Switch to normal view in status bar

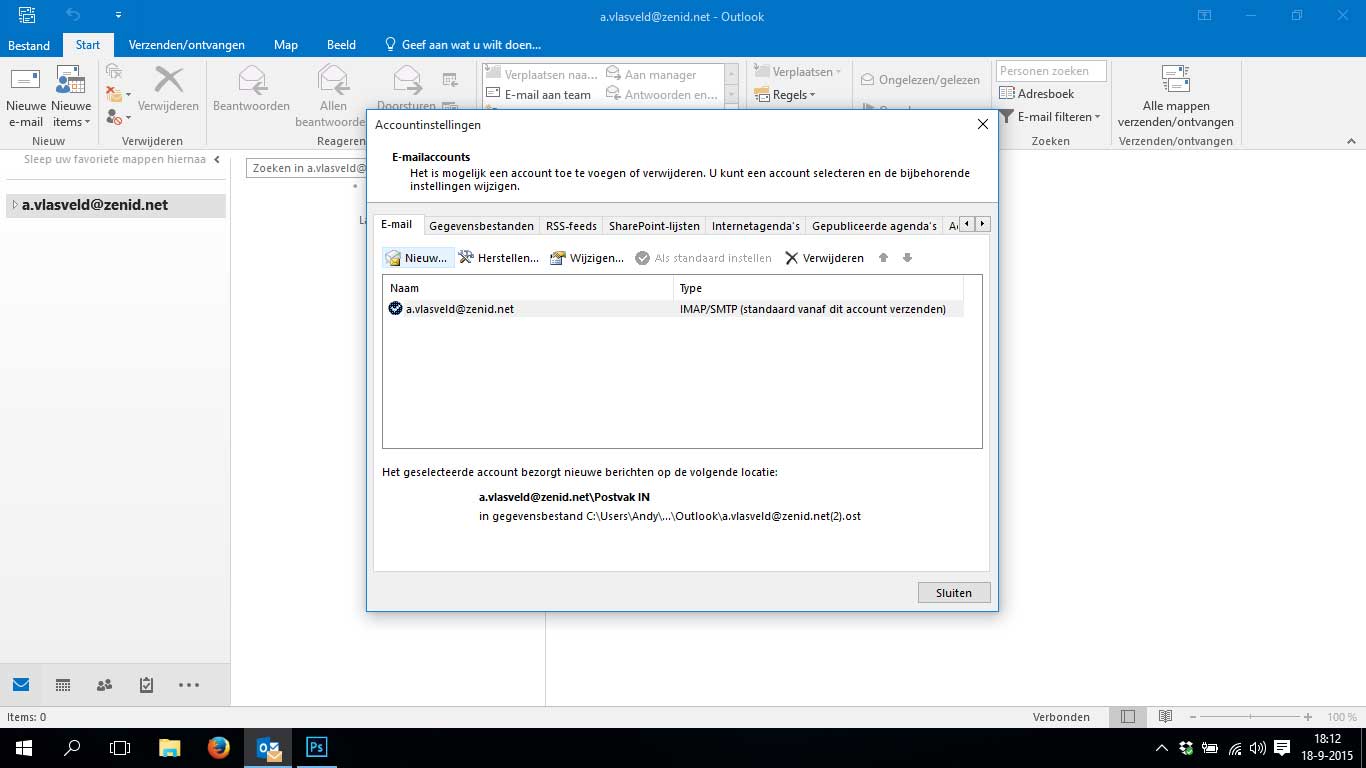(x=1127, y=717)
